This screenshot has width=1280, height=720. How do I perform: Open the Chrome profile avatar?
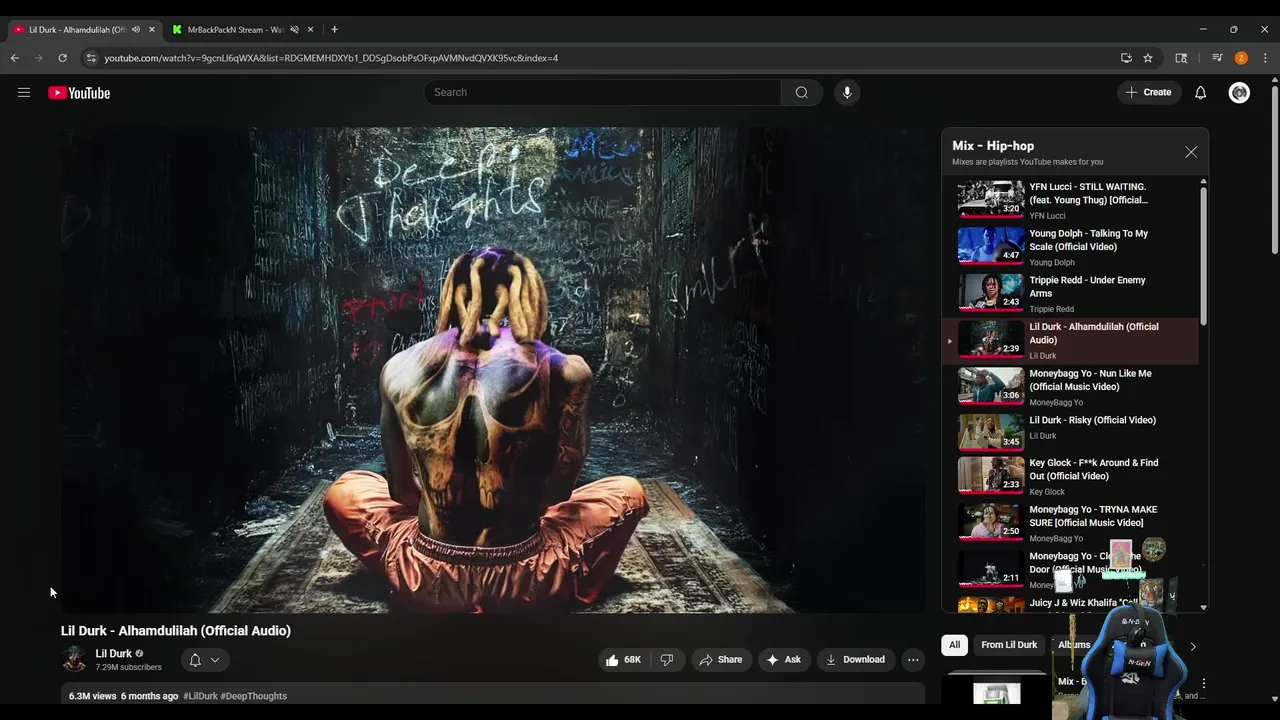1241,58
